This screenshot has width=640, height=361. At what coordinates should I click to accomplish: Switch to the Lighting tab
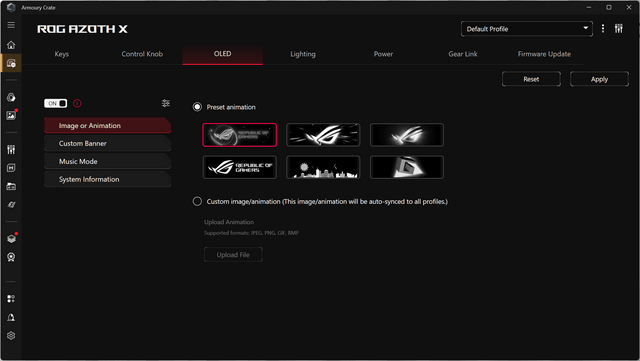tap(303, 54)
